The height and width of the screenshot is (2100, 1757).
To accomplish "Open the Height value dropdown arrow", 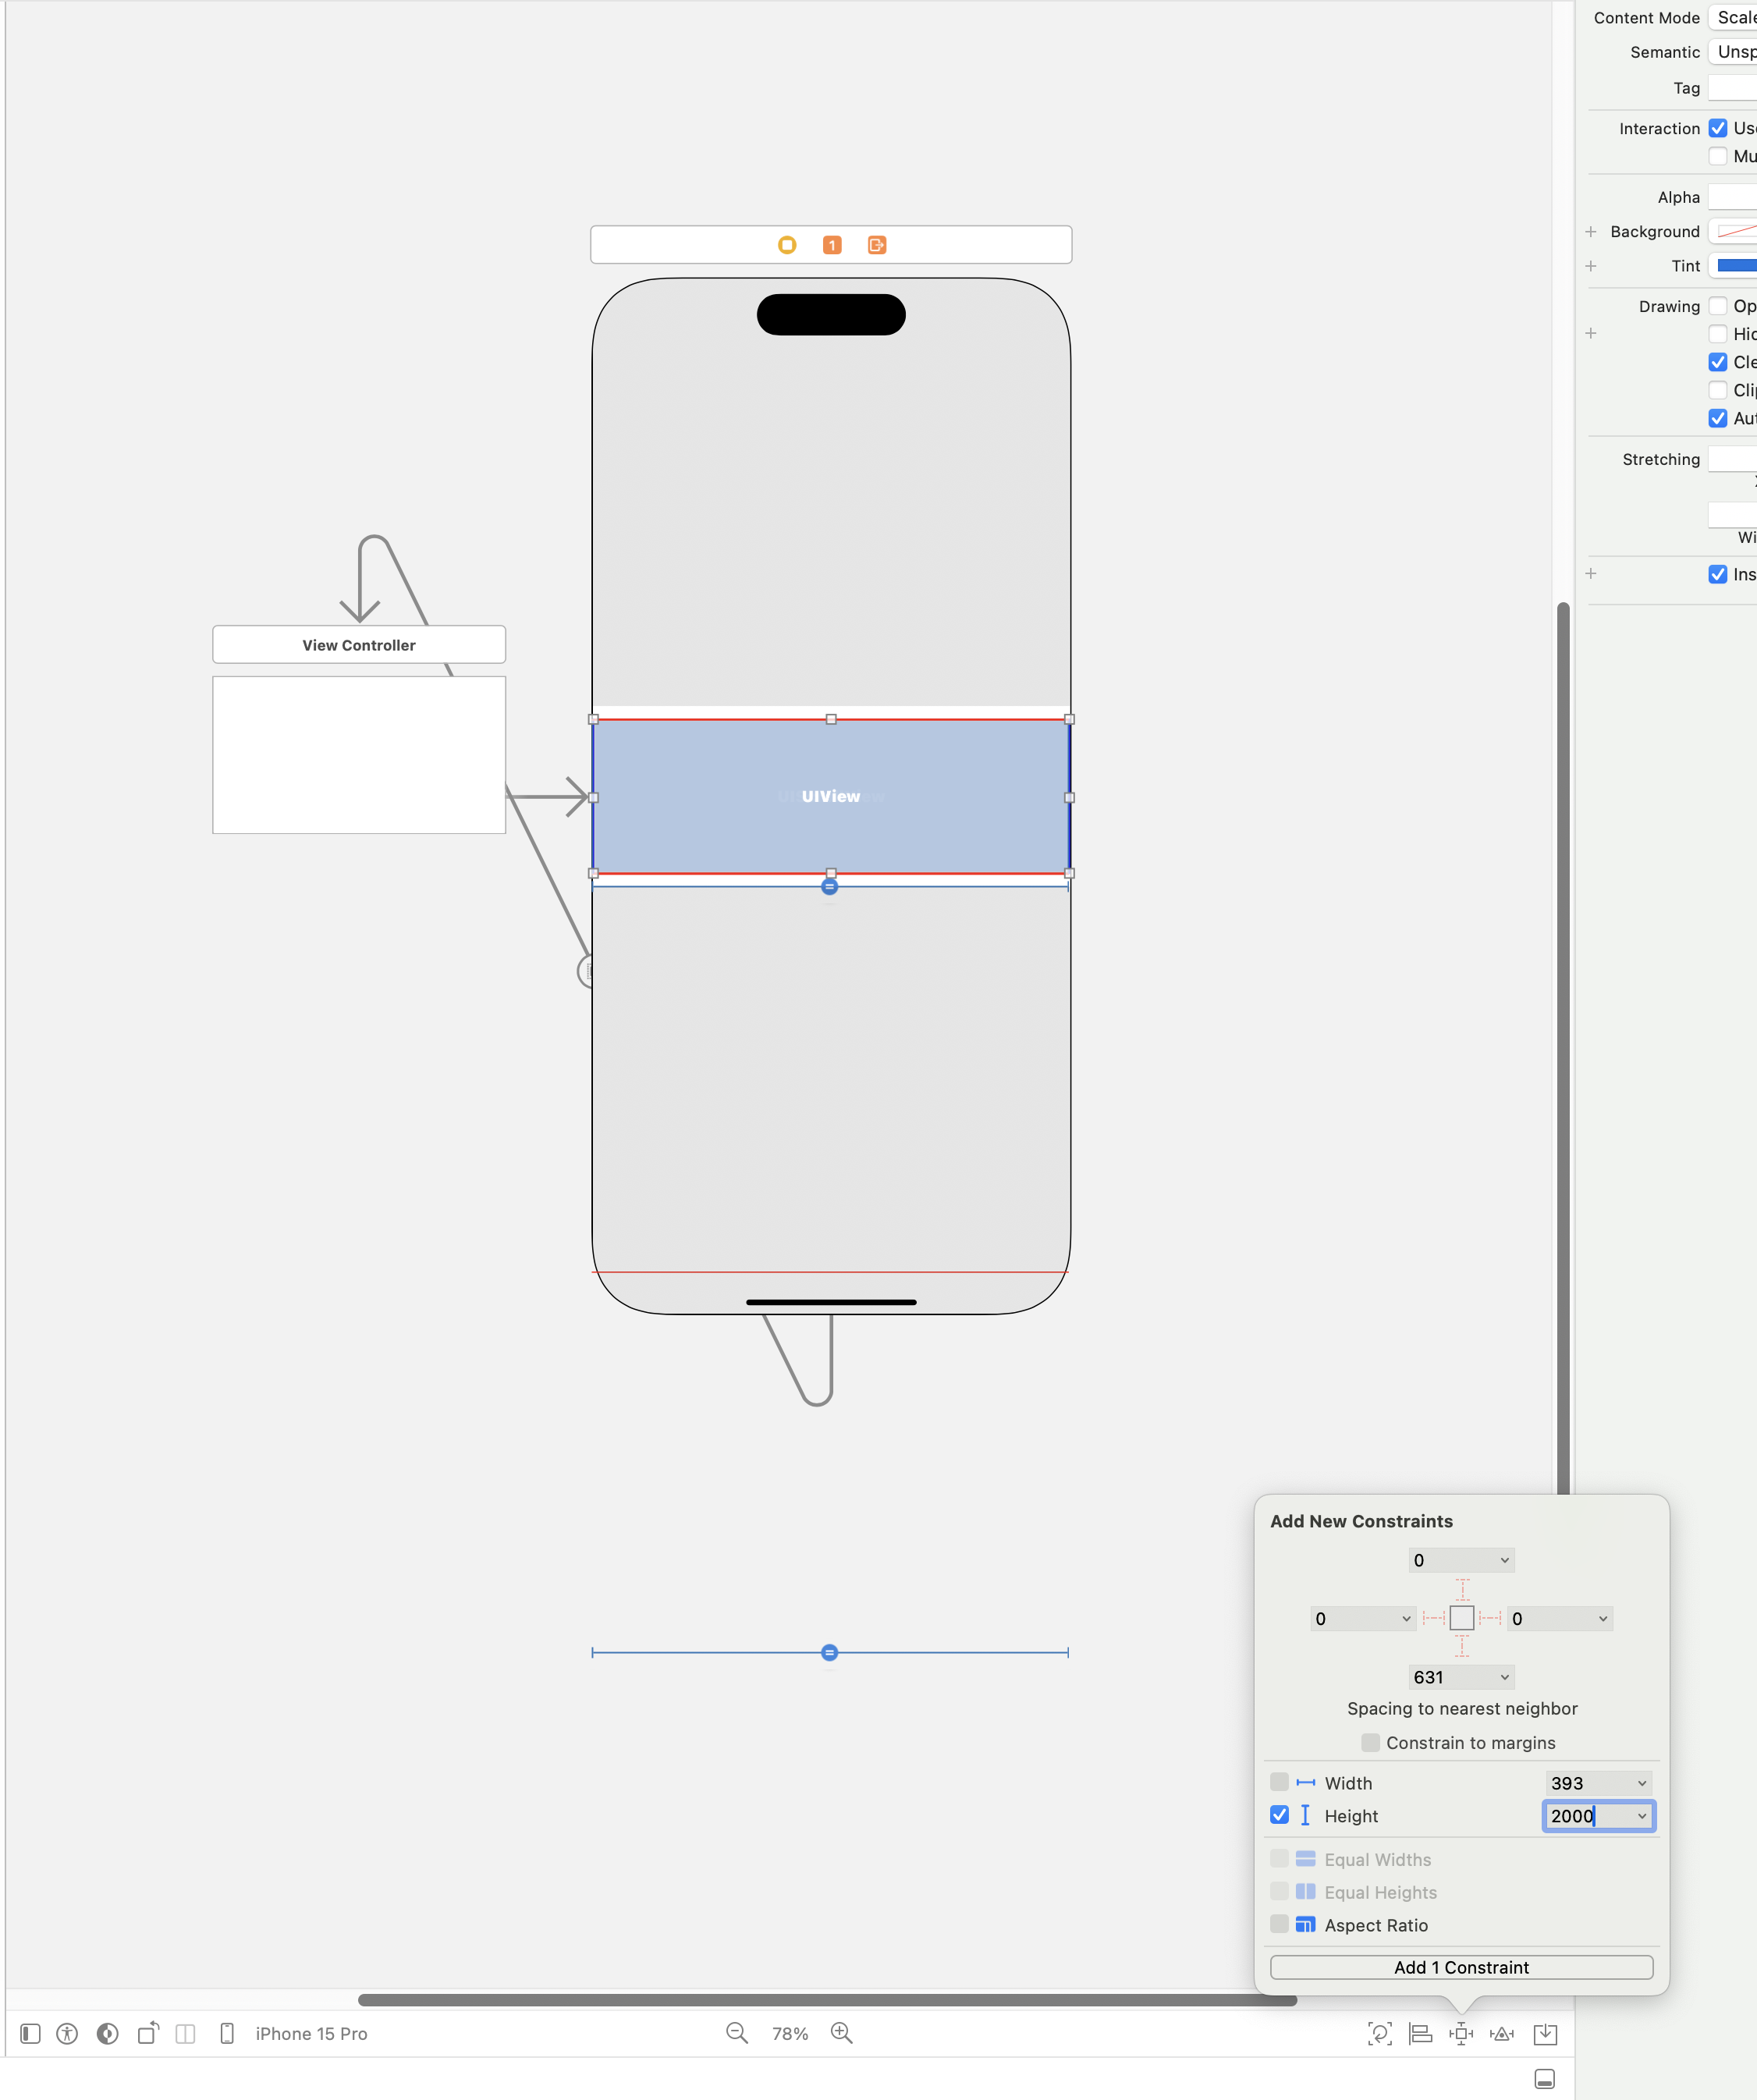I will pos(1641,1816).
